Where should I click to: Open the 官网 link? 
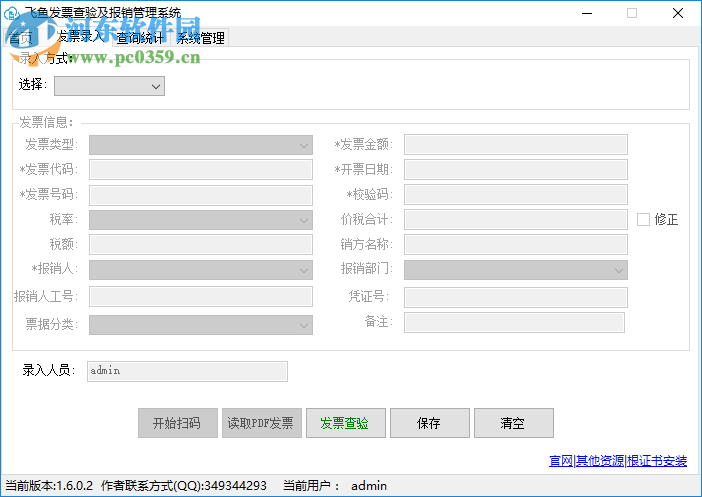(x=561, y=460)
